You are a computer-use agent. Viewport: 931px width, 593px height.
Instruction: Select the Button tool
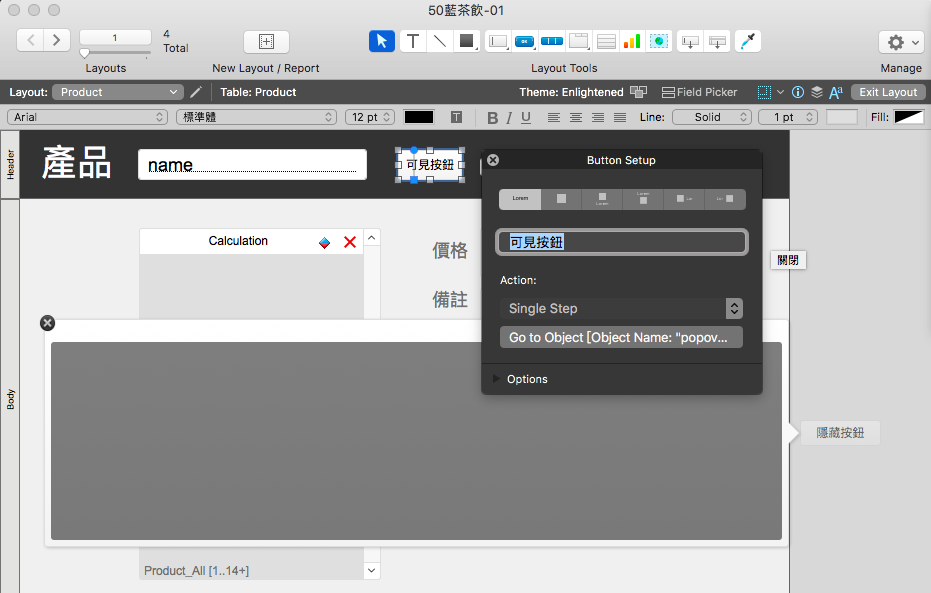tap(524, 41)
